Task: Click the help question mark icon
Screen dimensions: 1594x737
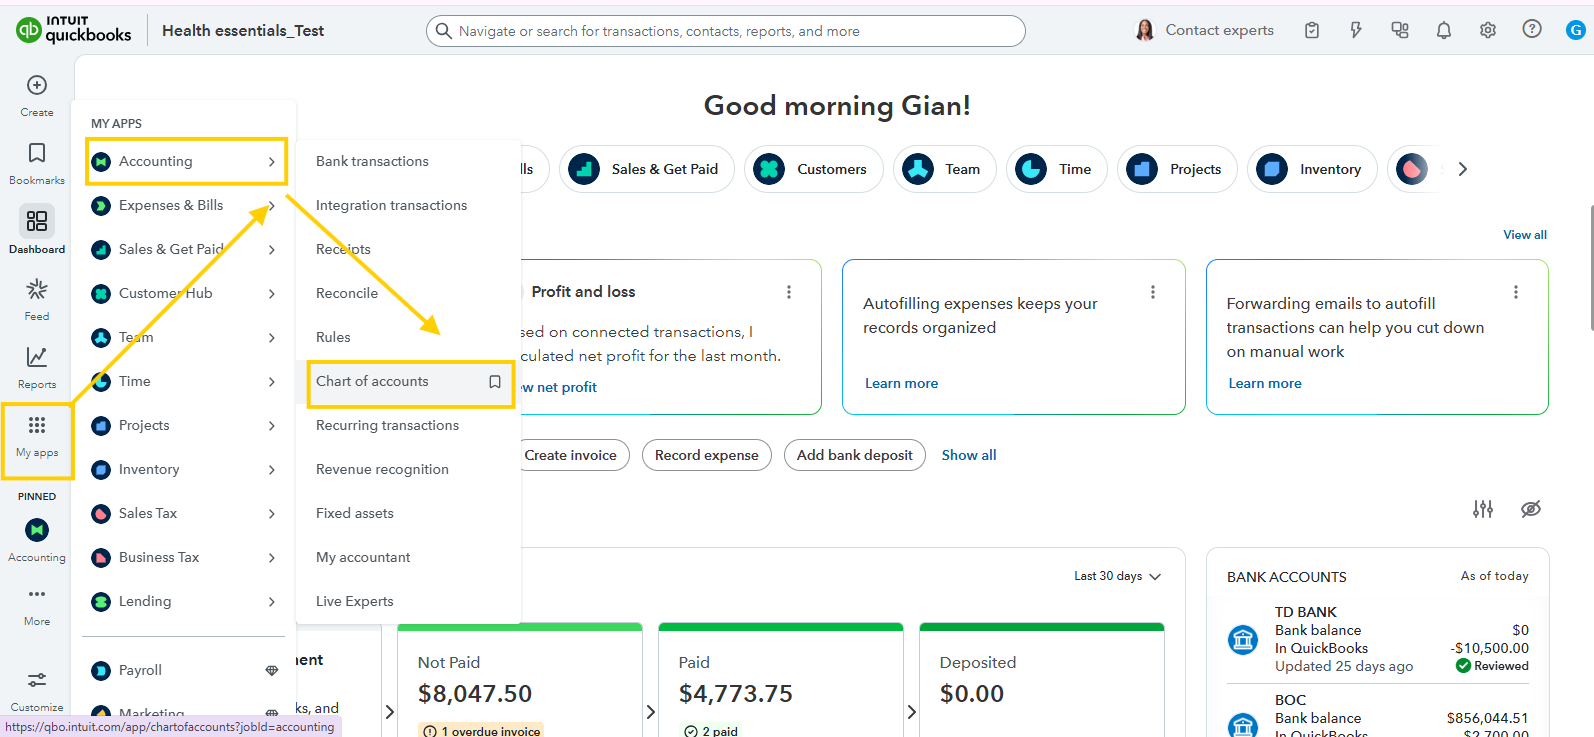Action: point(1531,30)
